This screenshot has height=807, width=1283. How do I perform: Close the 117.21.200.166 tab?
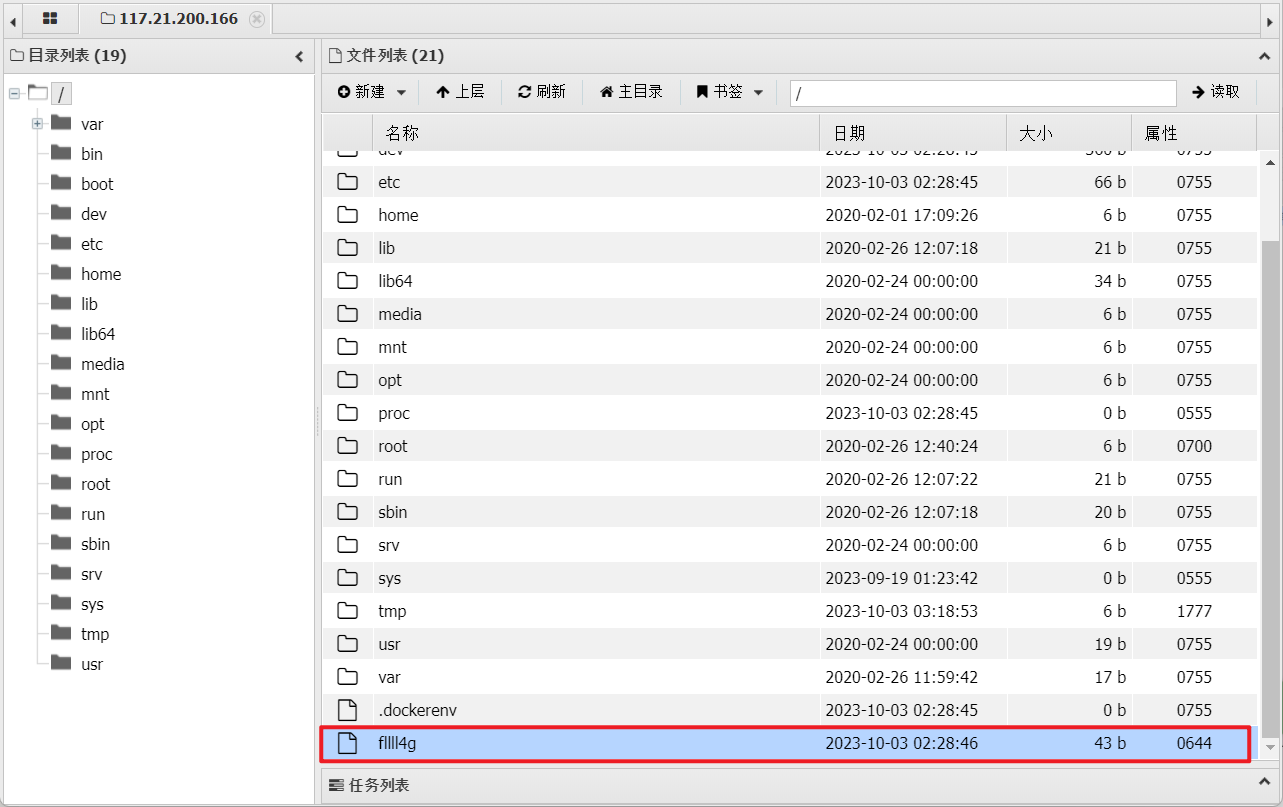(257, 19)
